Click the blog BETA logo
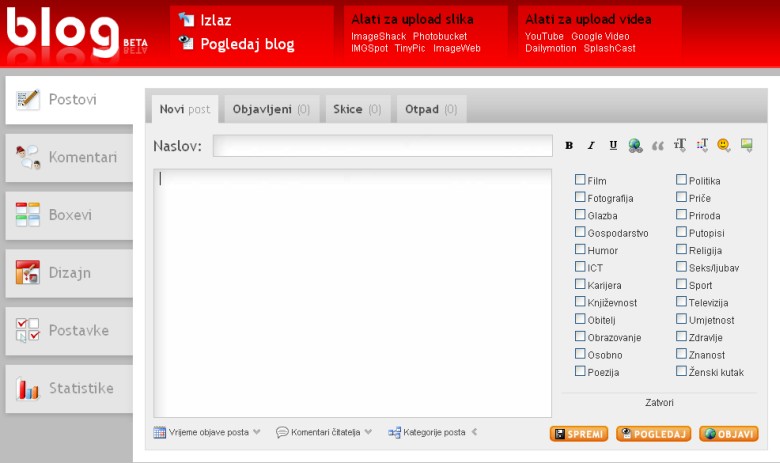 pyautogui.click(x=77, y=33)
